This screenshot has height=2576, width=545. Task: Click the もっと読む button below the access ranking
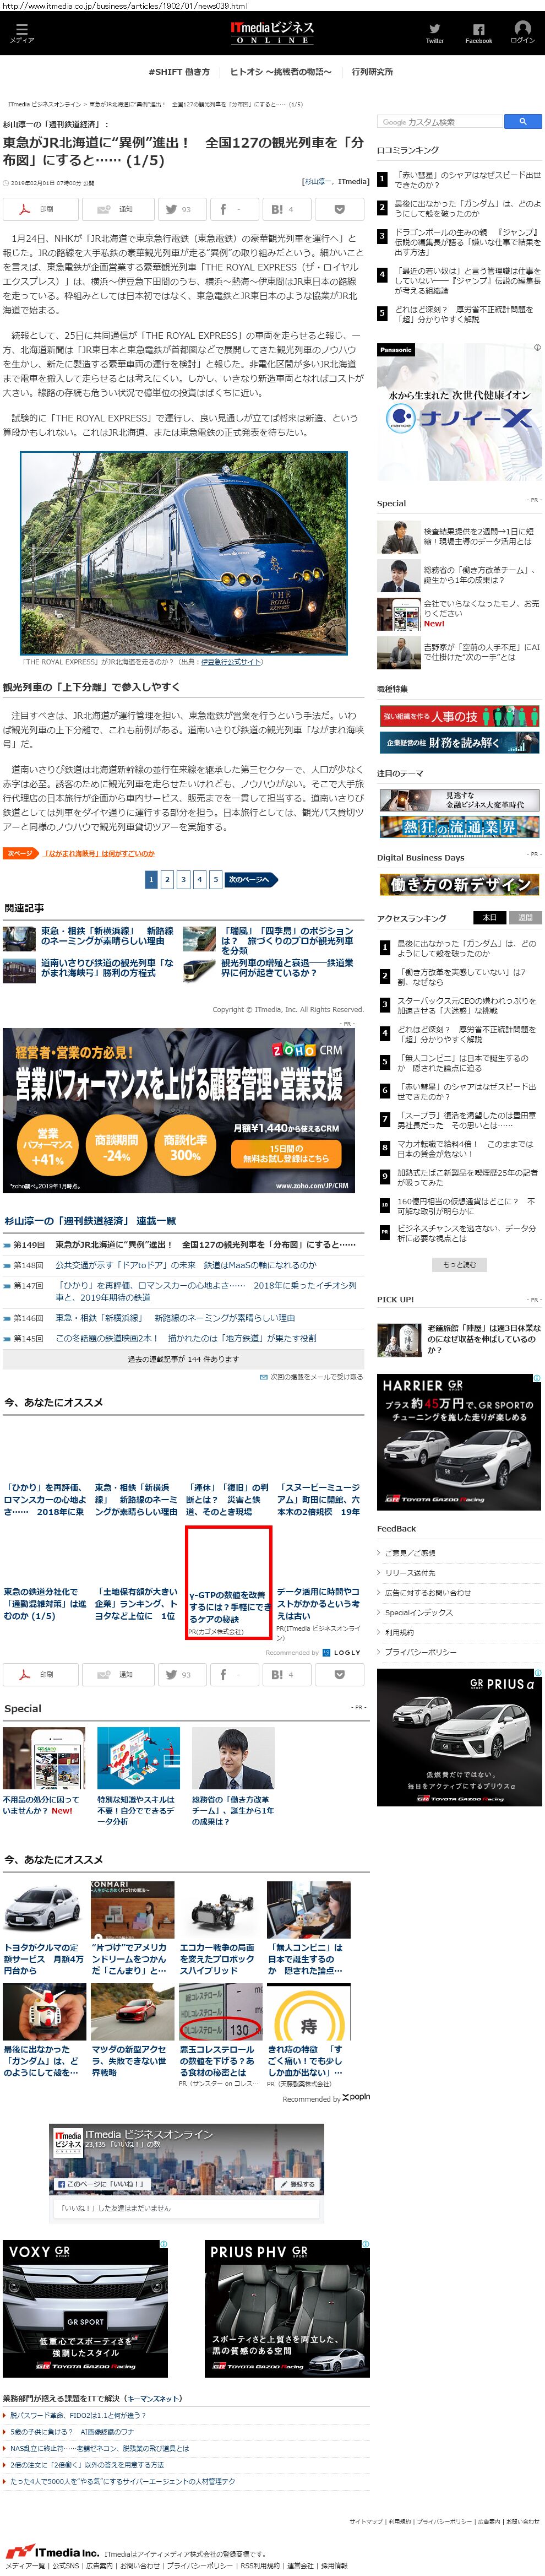tap(460, 1264)
